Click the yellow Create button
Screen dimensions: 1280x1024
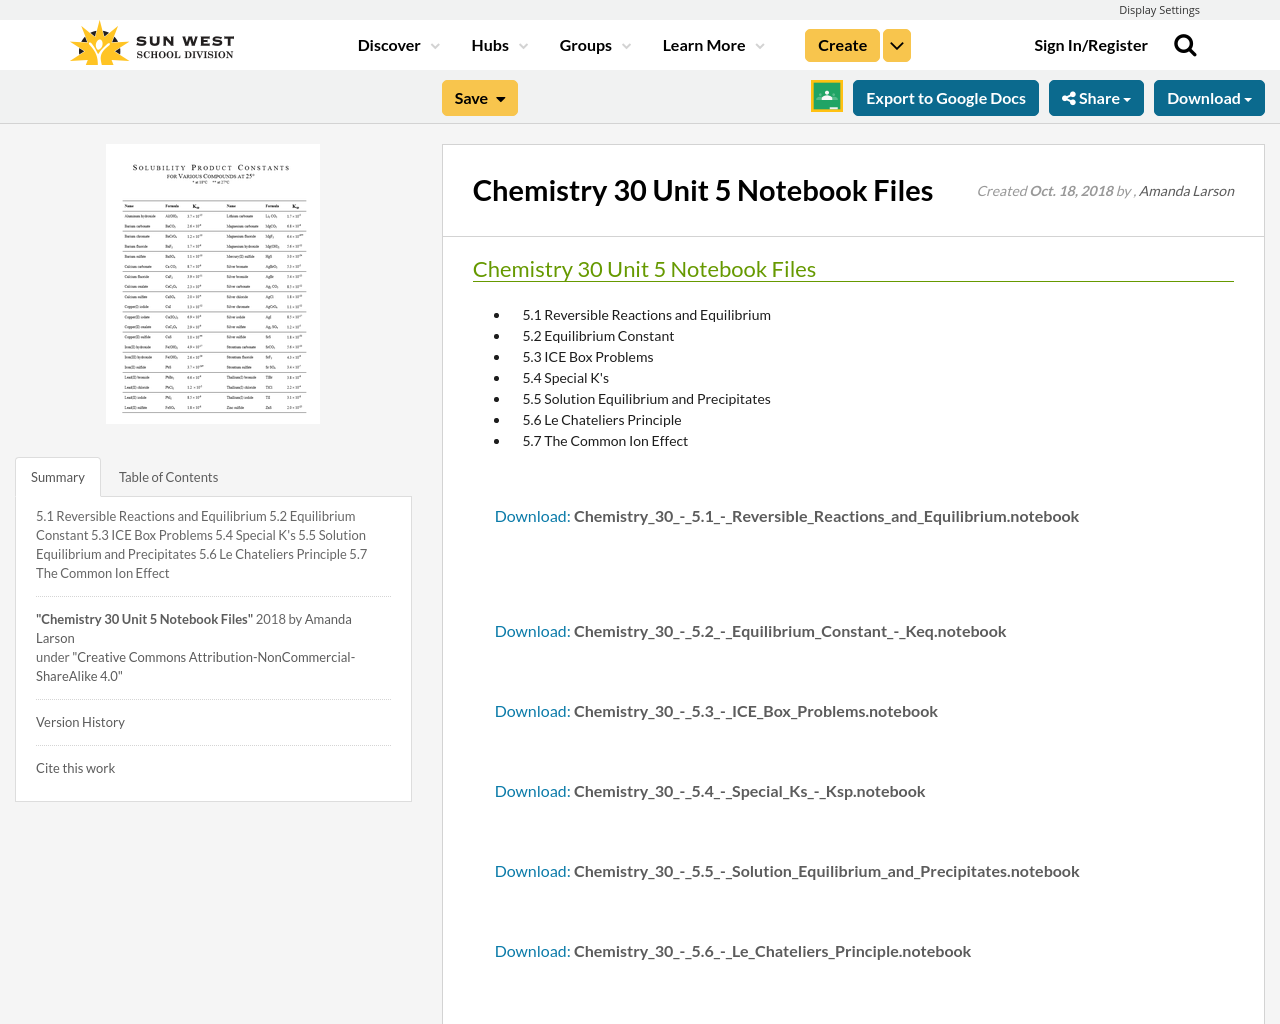(x=842, y=45)
